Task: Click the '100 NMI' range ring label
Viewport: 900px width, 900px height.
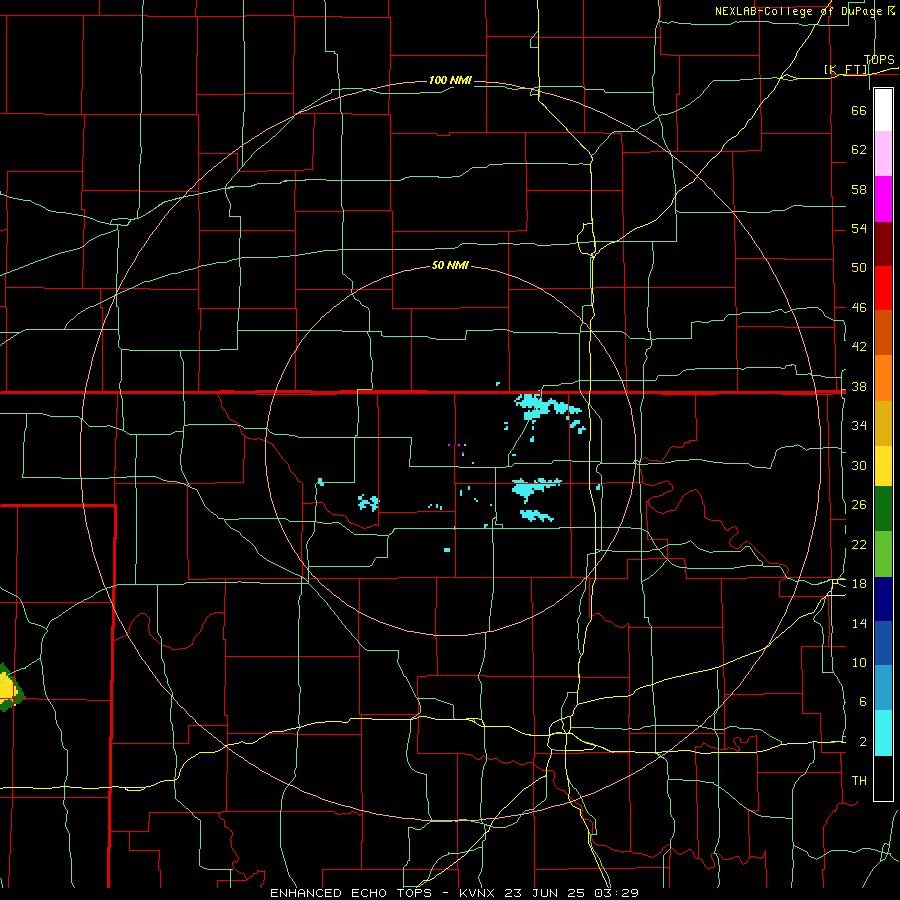Action: 450,80
